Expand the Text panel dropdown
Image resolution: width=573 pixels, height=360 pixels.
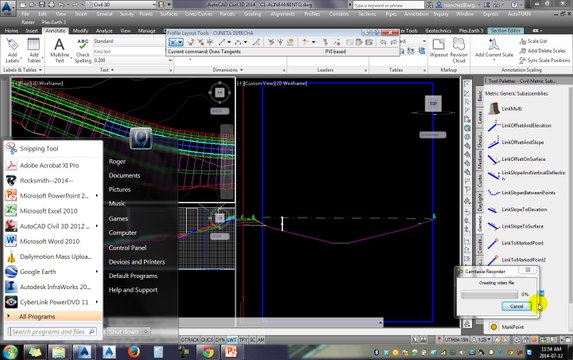(x=107, y=70)
